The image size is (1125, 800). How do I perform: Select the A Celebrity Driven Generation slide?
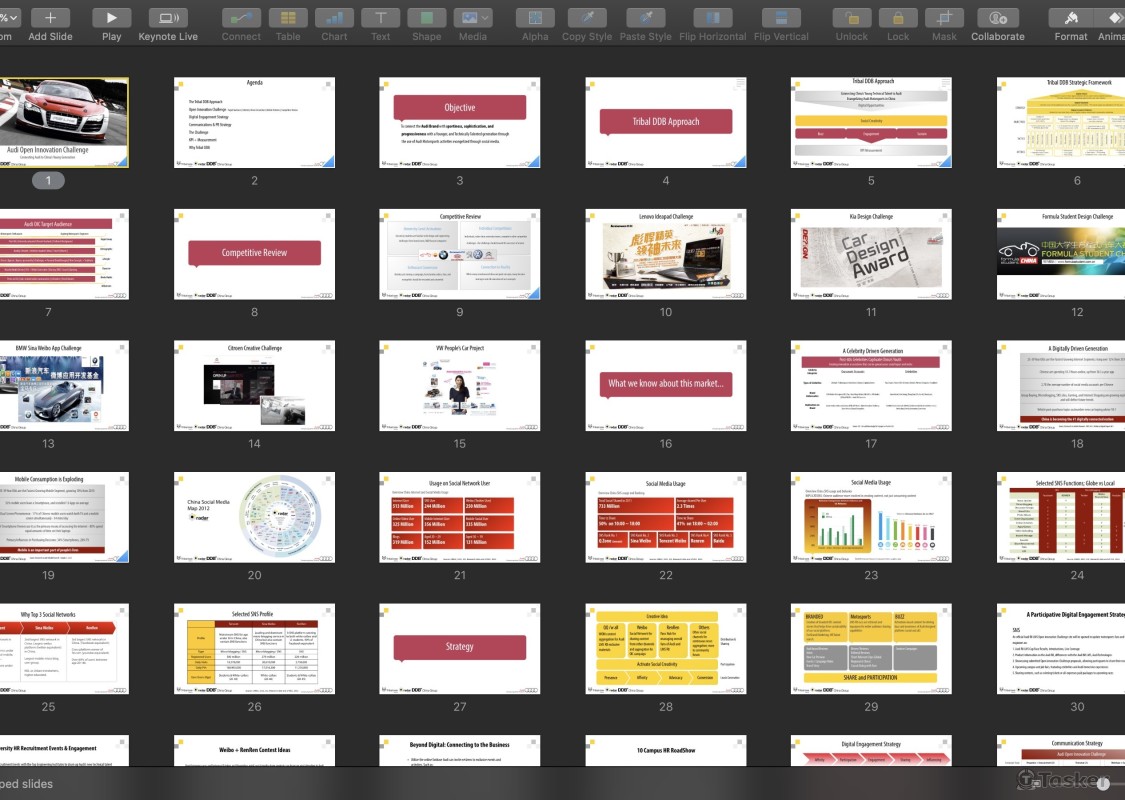tap(871, 385)
